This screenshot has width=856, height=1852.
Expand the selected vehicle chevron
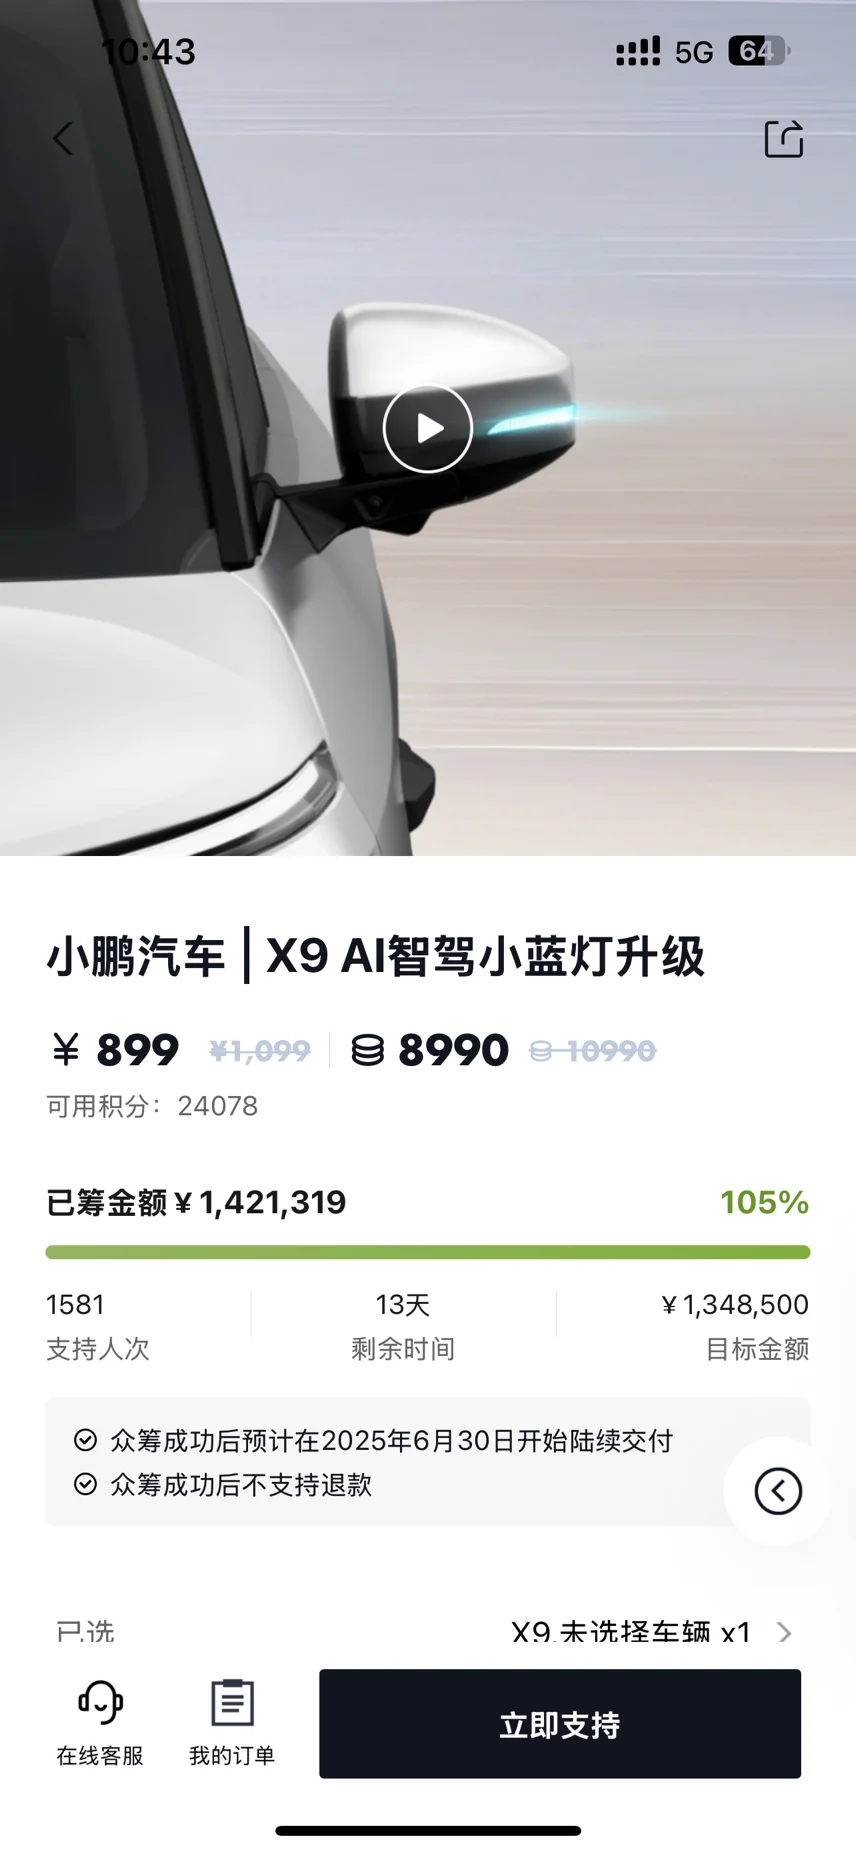click(x=785, y=1633)
